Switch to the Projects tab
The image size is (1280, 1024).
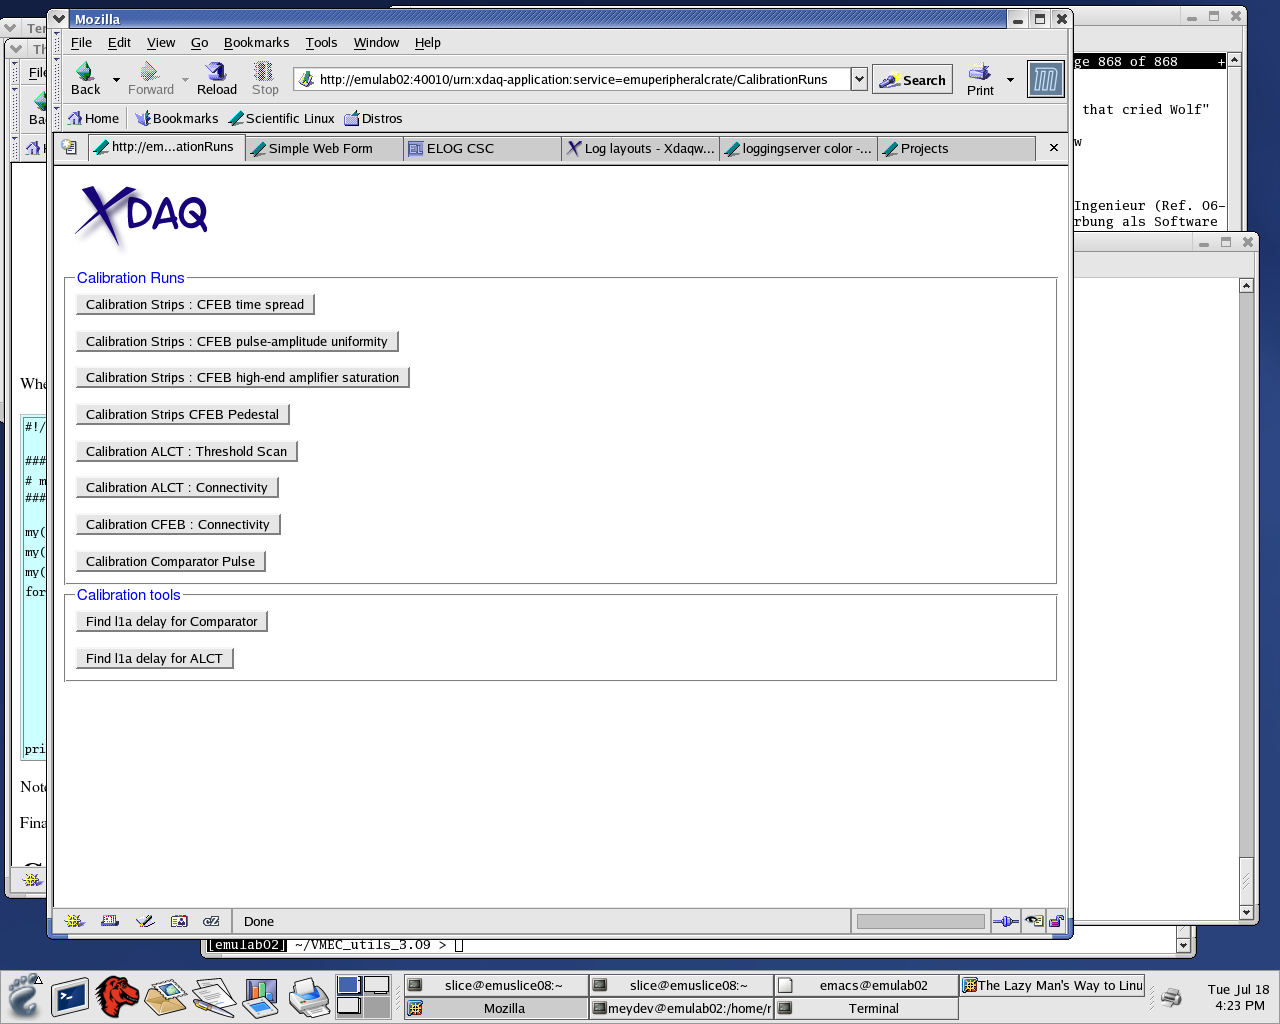point(956,148)
